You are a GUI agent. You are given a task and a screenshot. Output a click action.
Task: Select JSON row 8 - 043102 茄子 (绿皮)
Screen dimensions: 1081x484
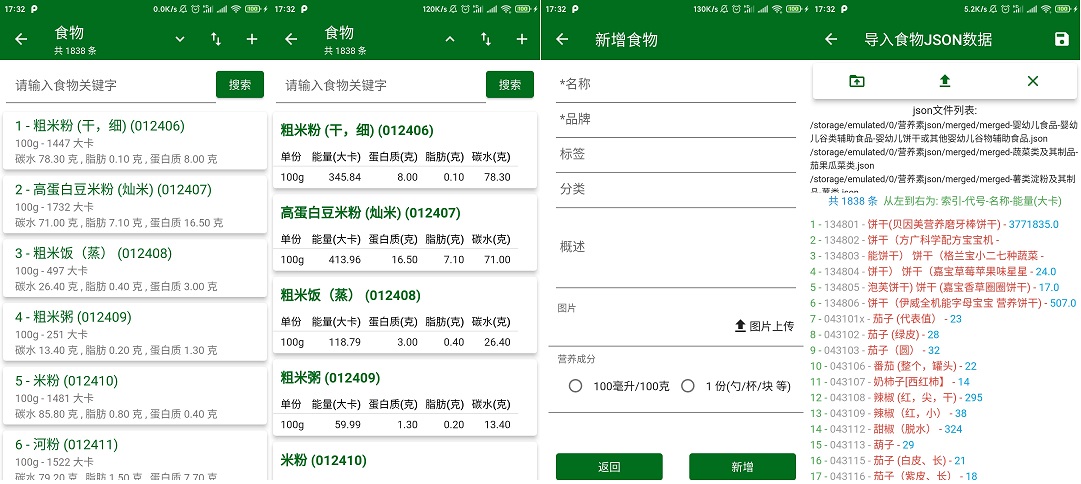click(874, 334)
